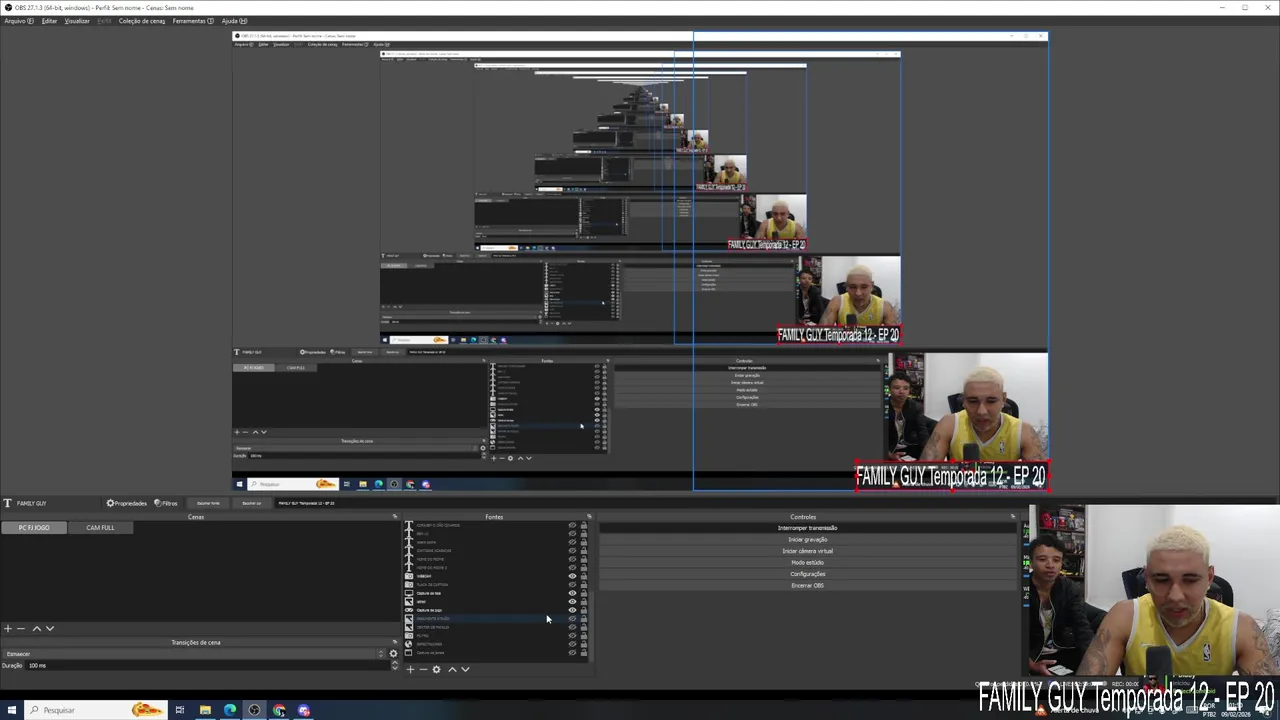Select the CAM FULL scene
The height and width of the screenshot is (720, 1280).
100,527
